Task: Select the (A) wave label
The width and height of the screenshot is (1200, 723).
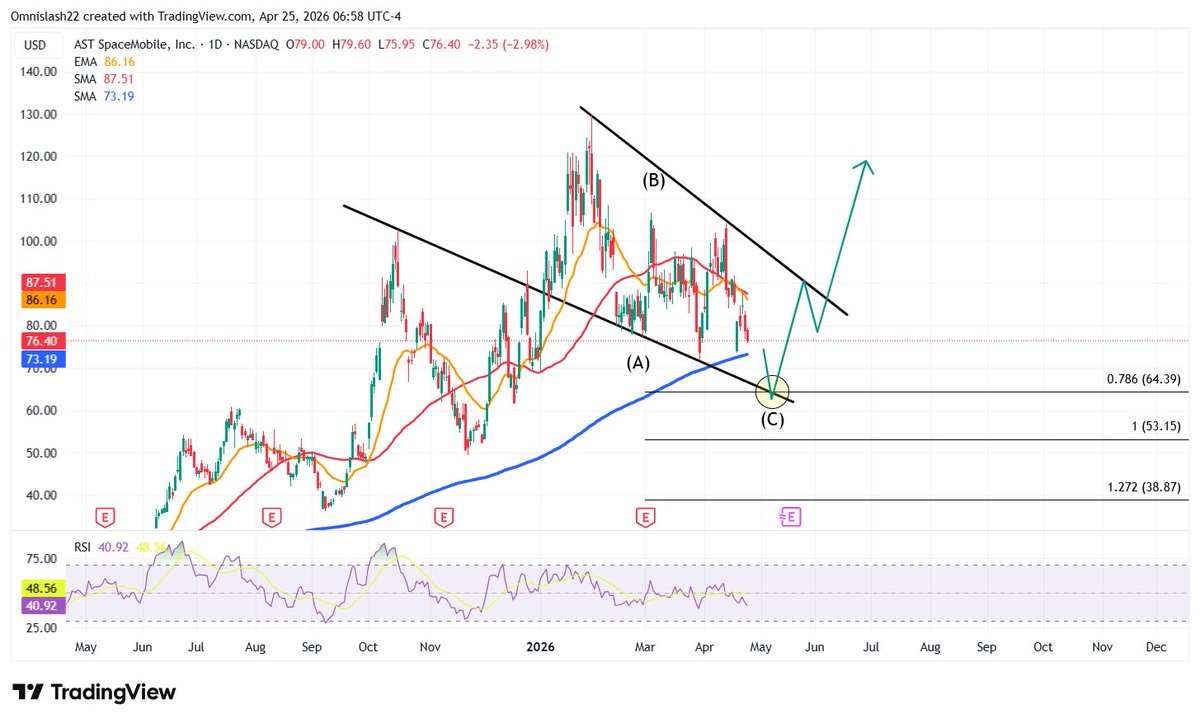Action: coord(639,364)
